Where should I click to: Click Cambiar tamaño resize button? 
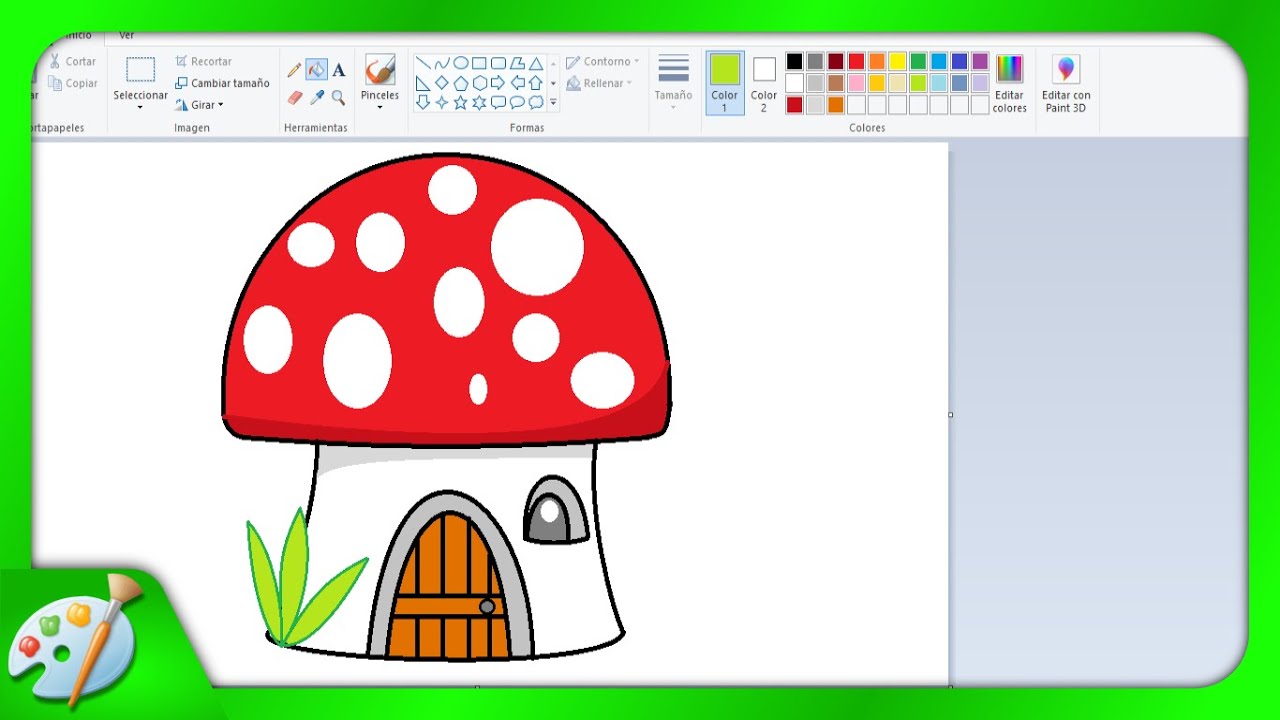tap(222, 84)
